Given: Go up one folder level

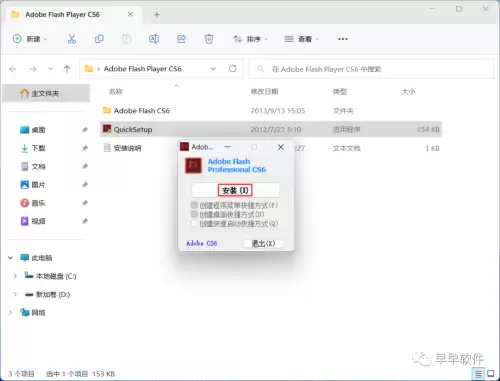Looking at the screenshot, I should coord(67,69).
